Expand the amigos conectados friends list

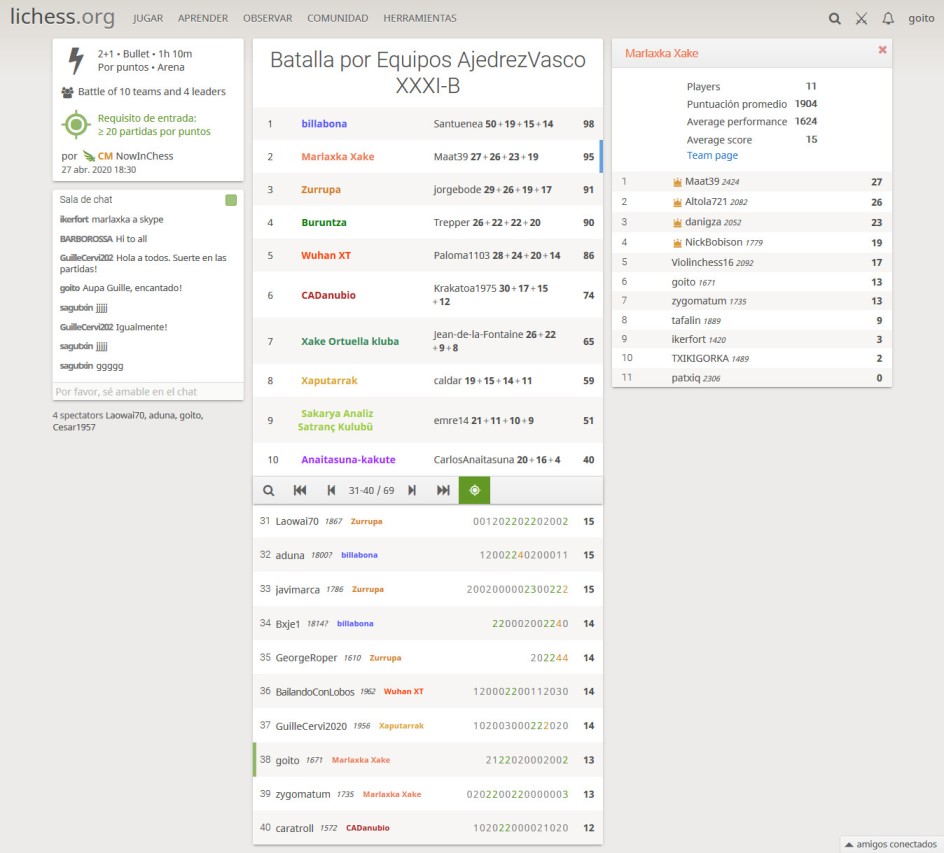click(x=891, y=843)
